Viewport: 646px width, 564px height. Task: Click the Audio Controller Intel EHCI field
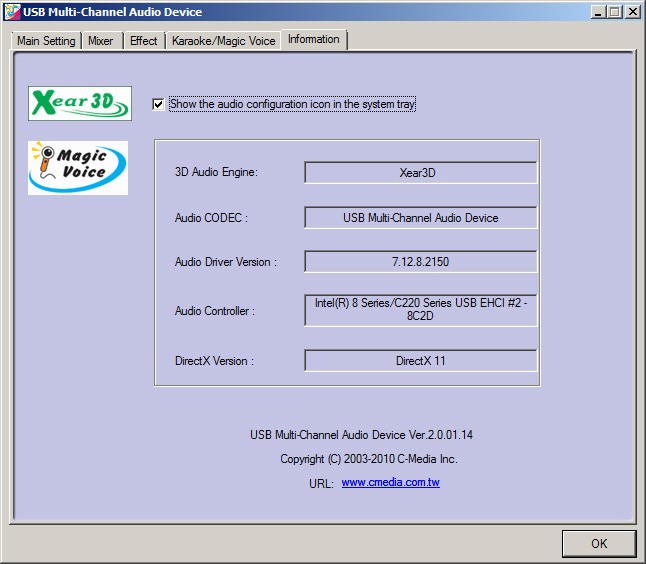[420, 310]
